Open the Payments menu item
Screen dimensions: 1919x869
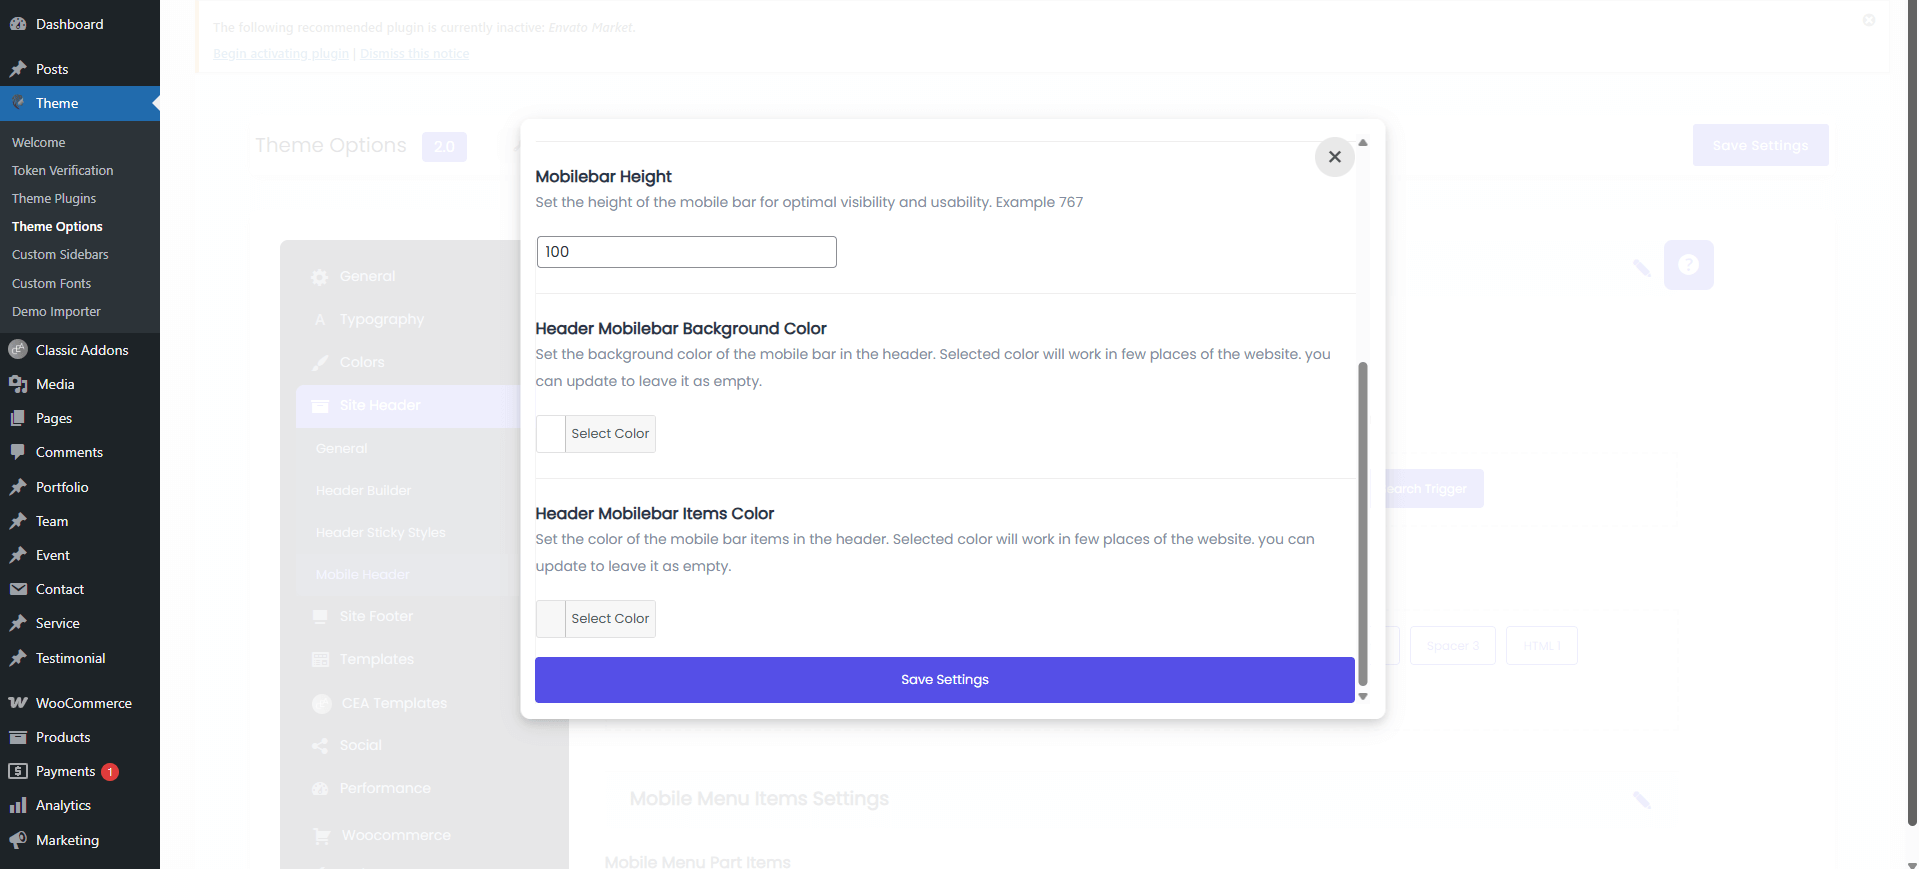point(66,771)
